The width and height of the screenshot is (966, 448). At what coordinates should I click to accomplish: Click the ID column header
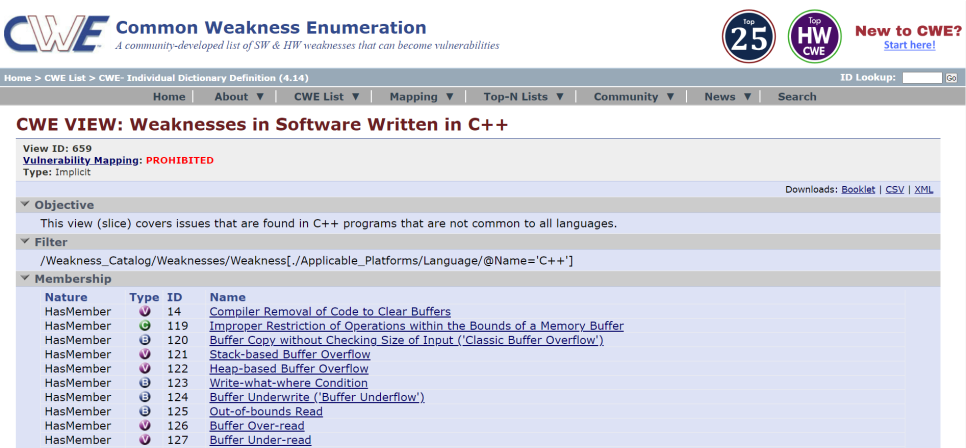(174, 297)
